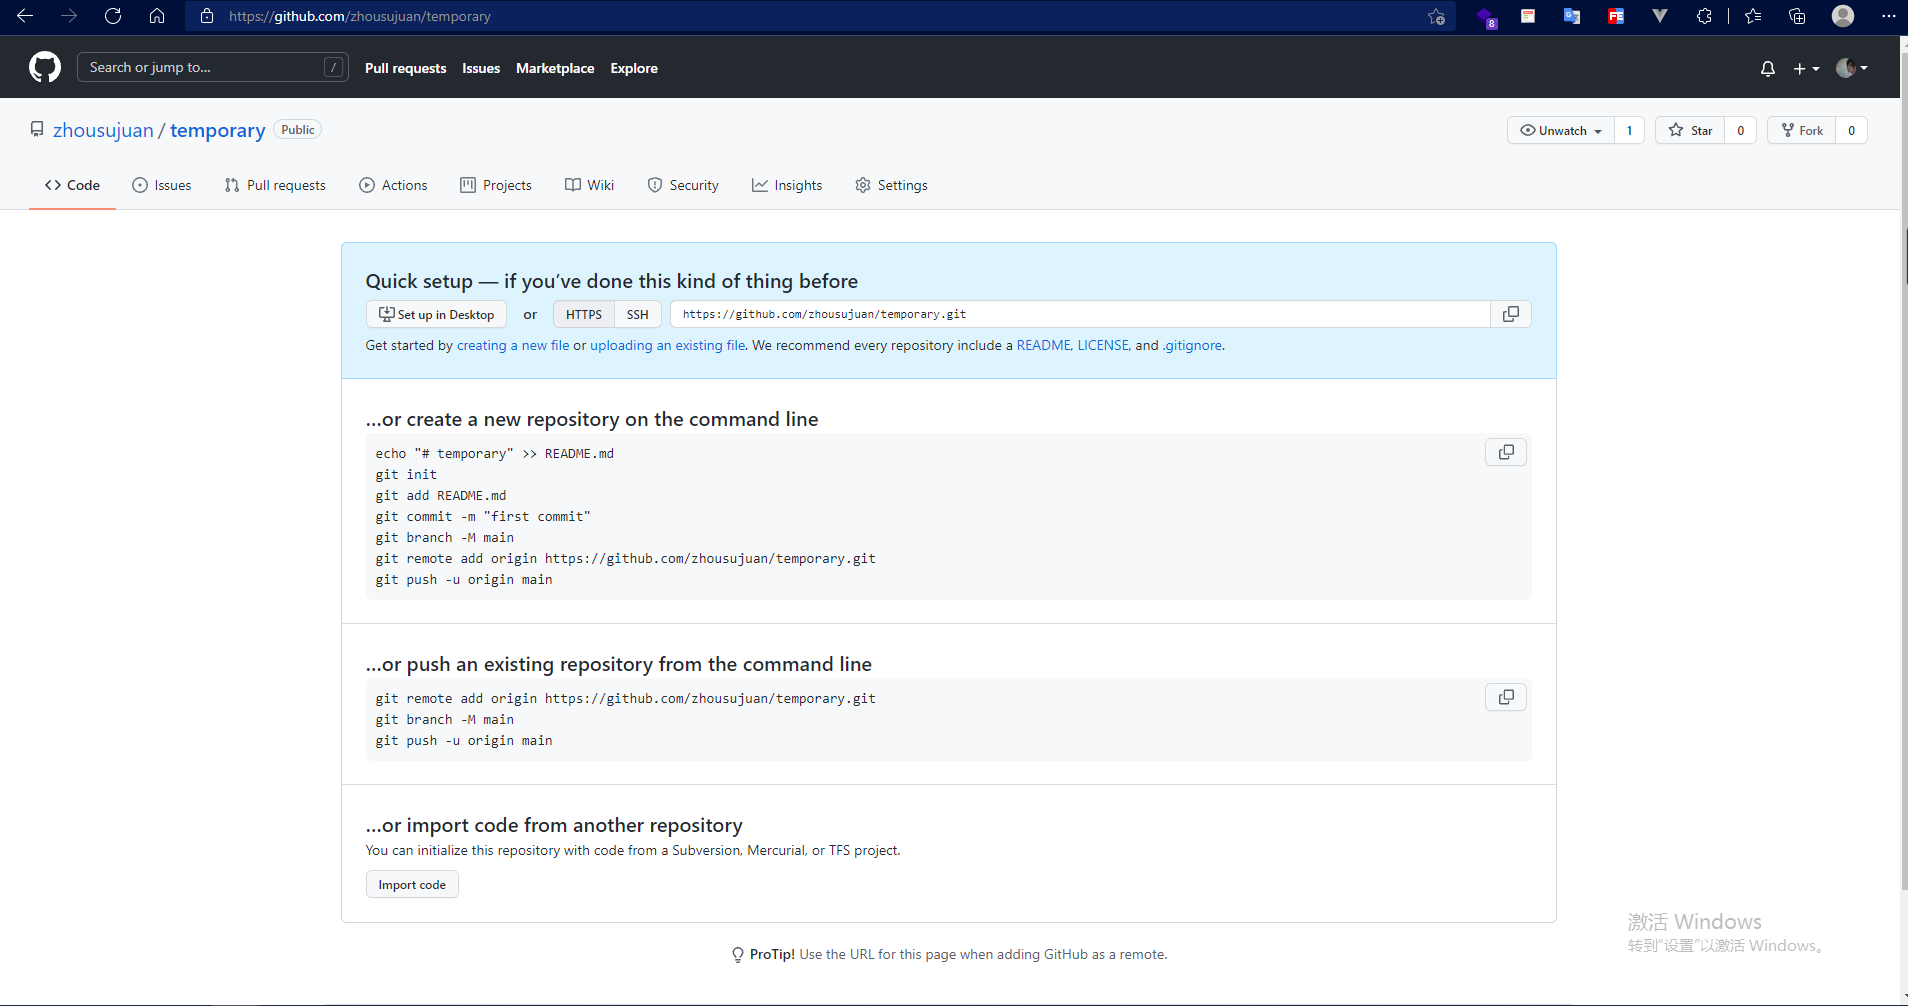Open the stargazers count of 0
The width and height of the screenshot is (1908, 1006).
(1740, 130)
